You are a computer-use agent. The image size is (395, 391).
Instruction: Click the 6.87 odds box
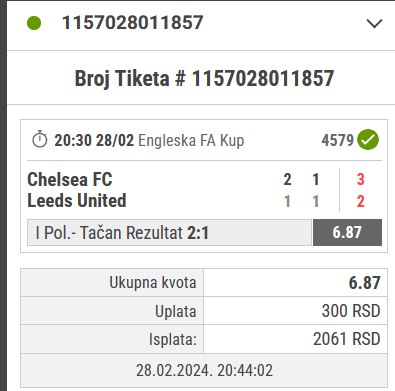[347, 232]
